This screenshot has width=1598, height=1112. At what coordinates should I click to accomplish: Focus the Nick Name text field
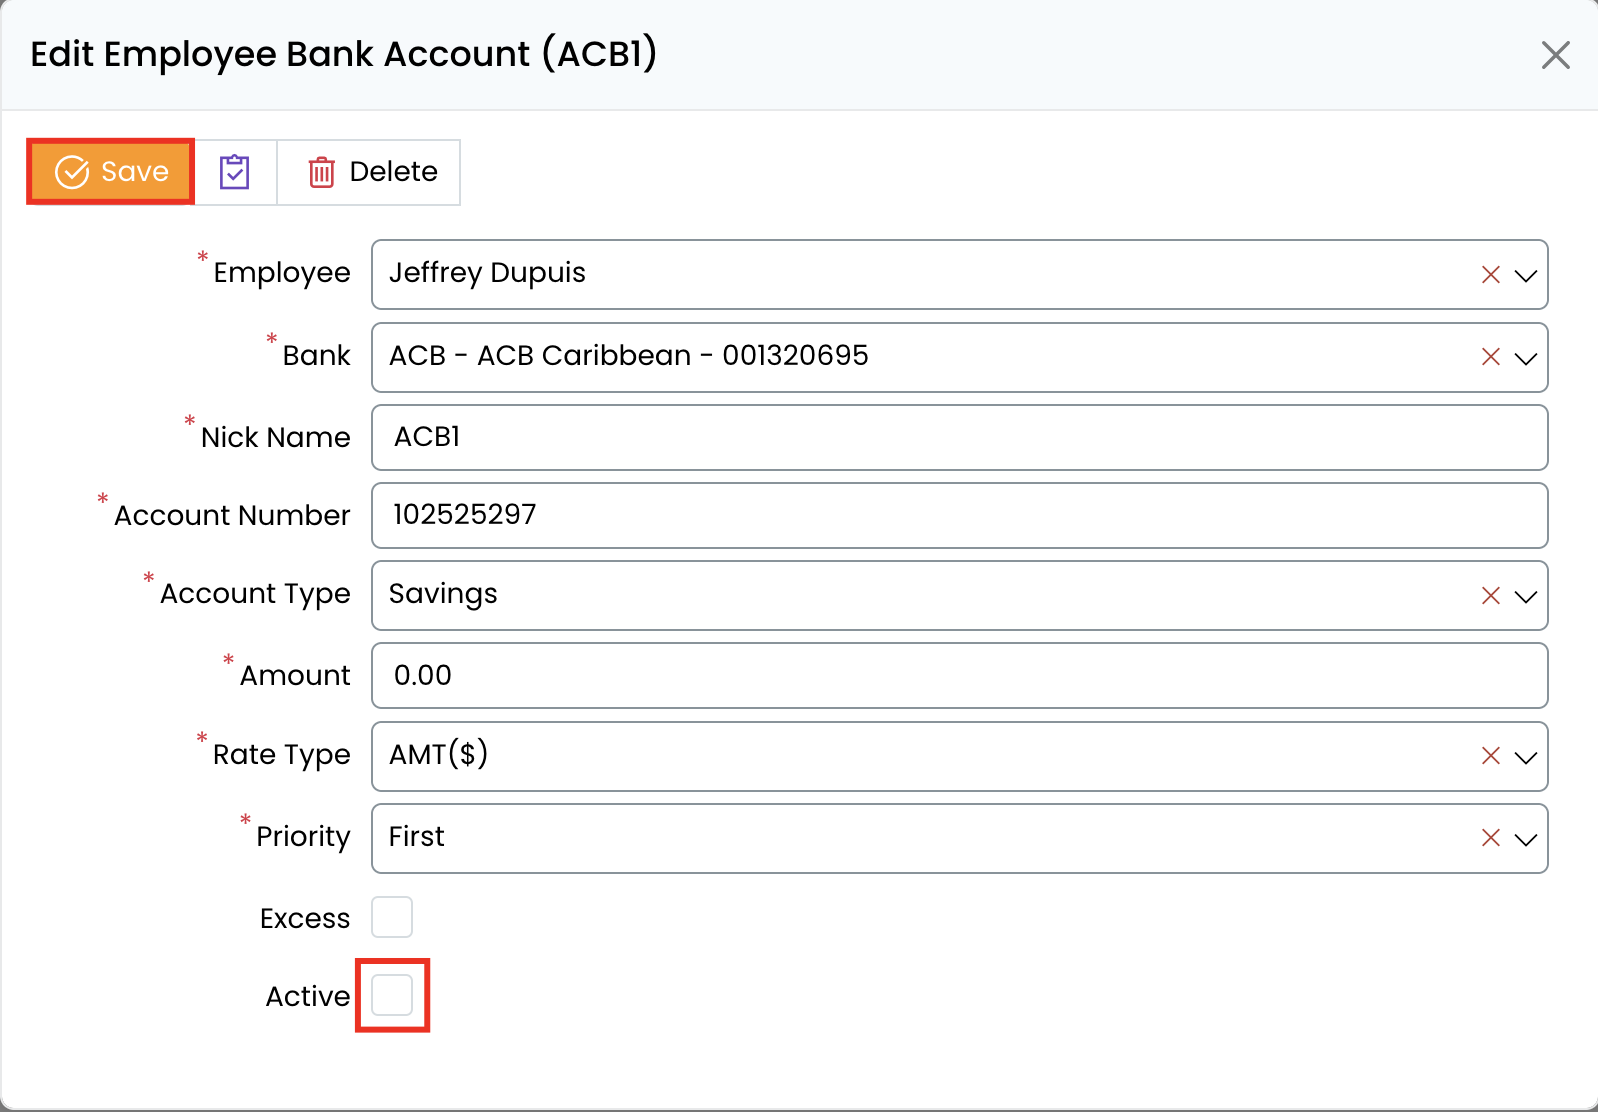[x=958, y=437]
